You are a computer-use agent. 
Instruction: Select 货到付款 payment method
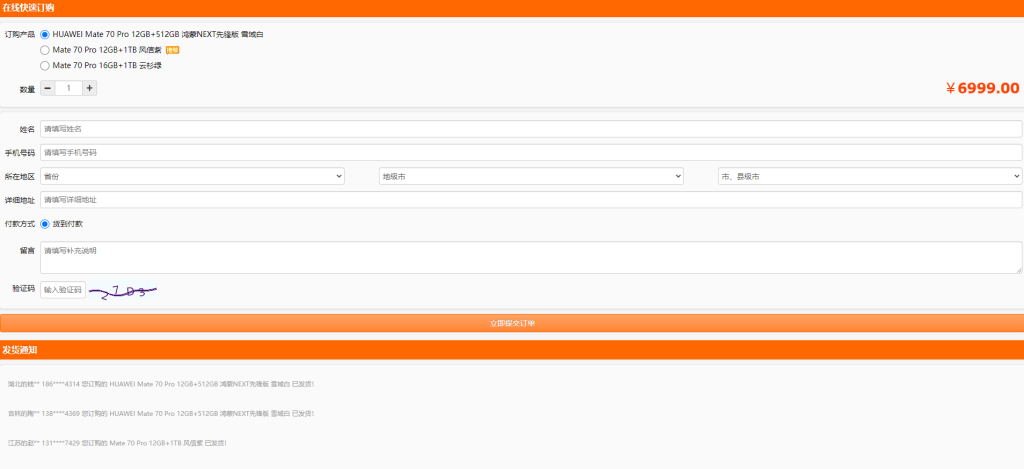point(45,223)
